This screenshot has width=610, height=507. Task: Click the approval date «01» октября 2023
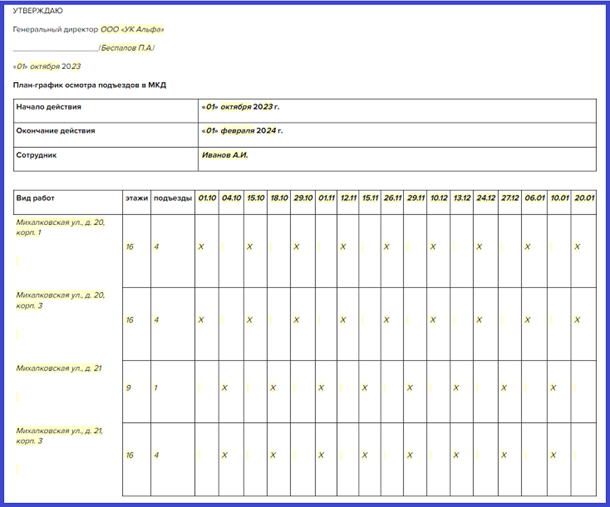[x=47, y=67]
